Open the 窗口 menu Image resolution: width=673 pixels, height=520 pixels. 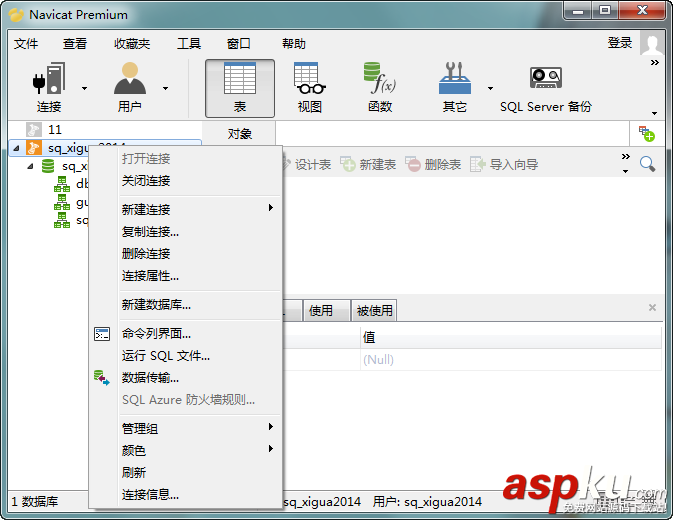[x=239, y=43]
